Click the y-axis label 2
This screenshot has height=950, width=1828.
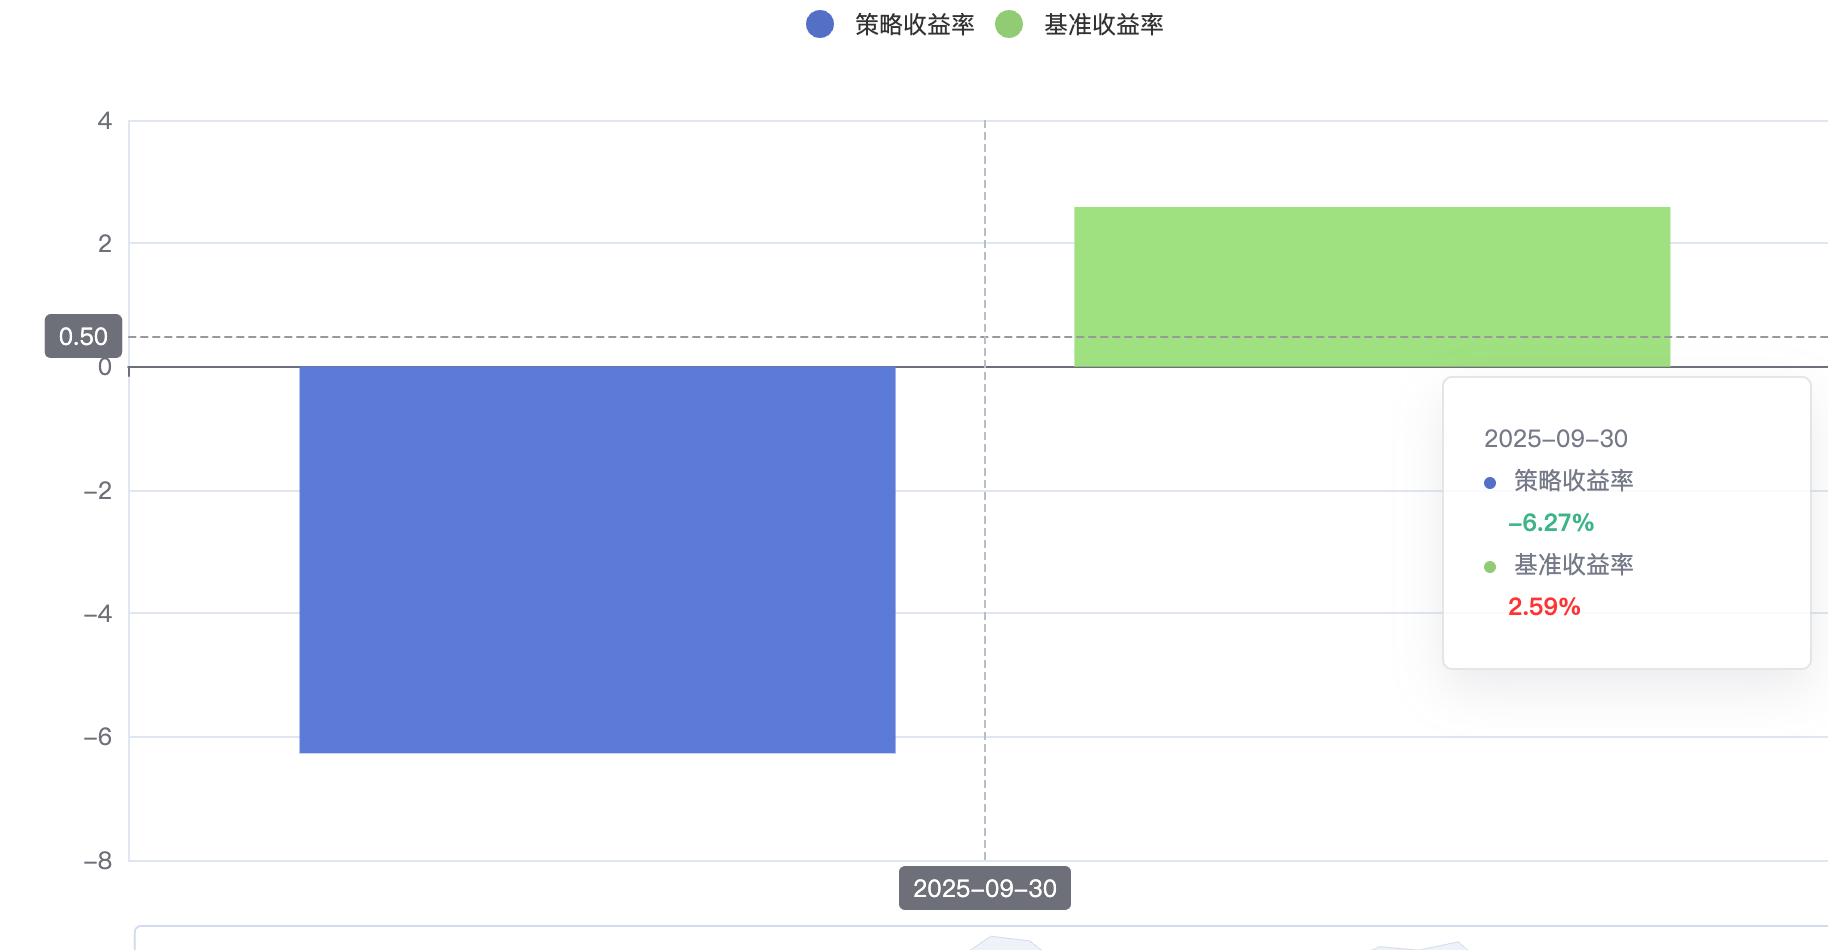tap(105, 243)
